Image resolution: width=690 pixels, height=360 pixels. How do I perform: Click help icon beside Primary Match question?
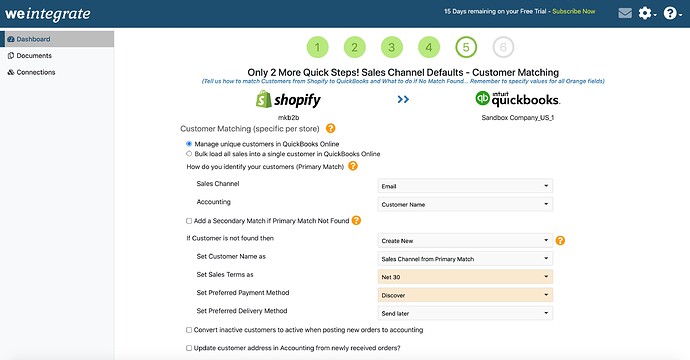(x=353, y=166)
